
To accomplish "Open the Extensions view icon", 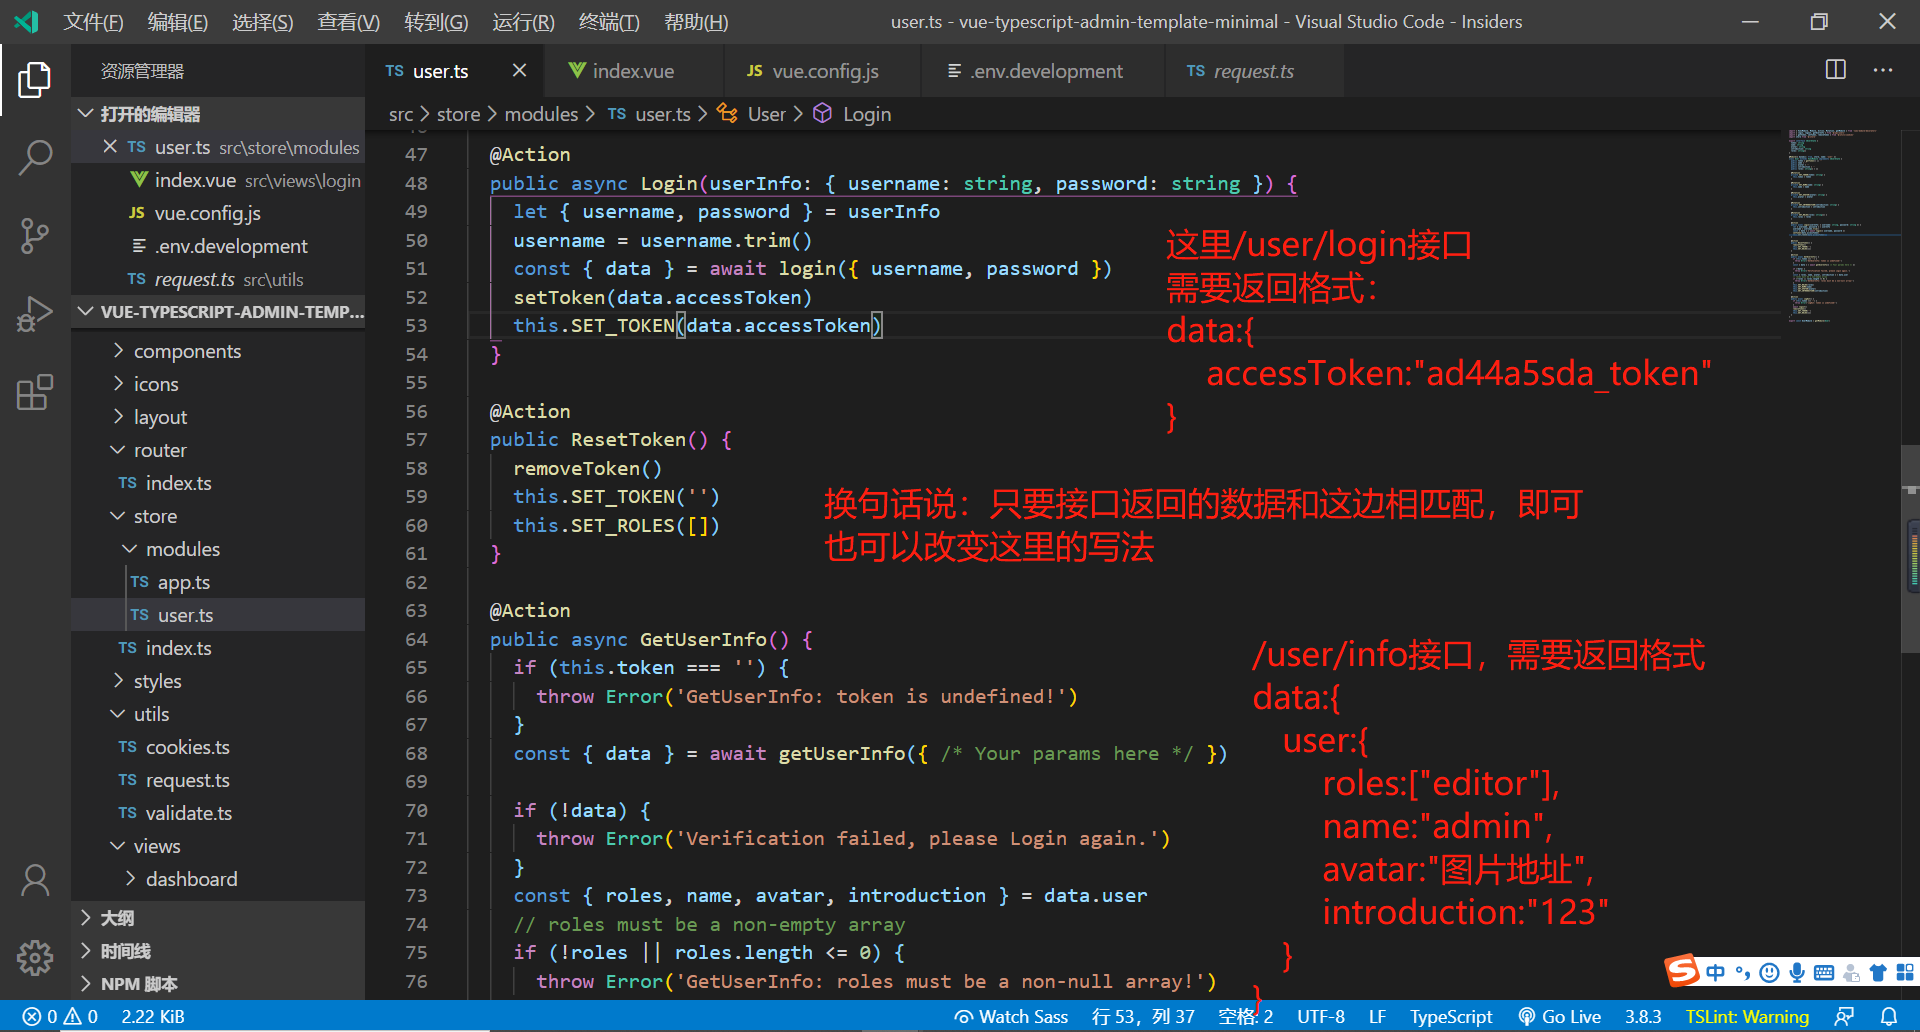I will [35, 392].
